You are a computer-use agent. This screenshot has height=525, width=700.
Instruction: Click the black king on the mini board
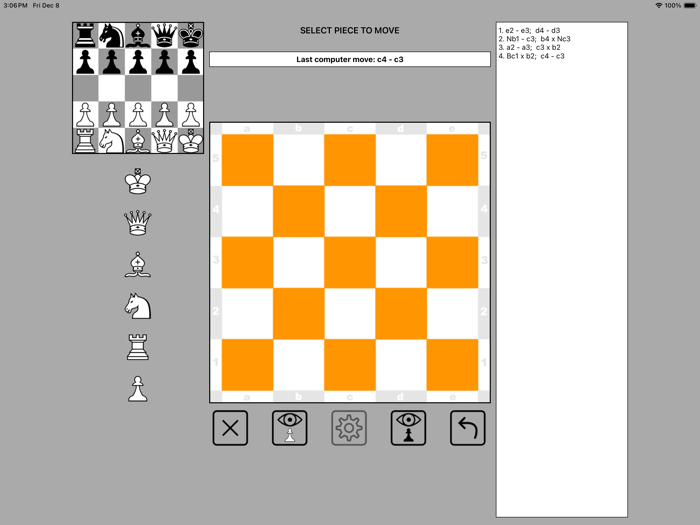191,35
